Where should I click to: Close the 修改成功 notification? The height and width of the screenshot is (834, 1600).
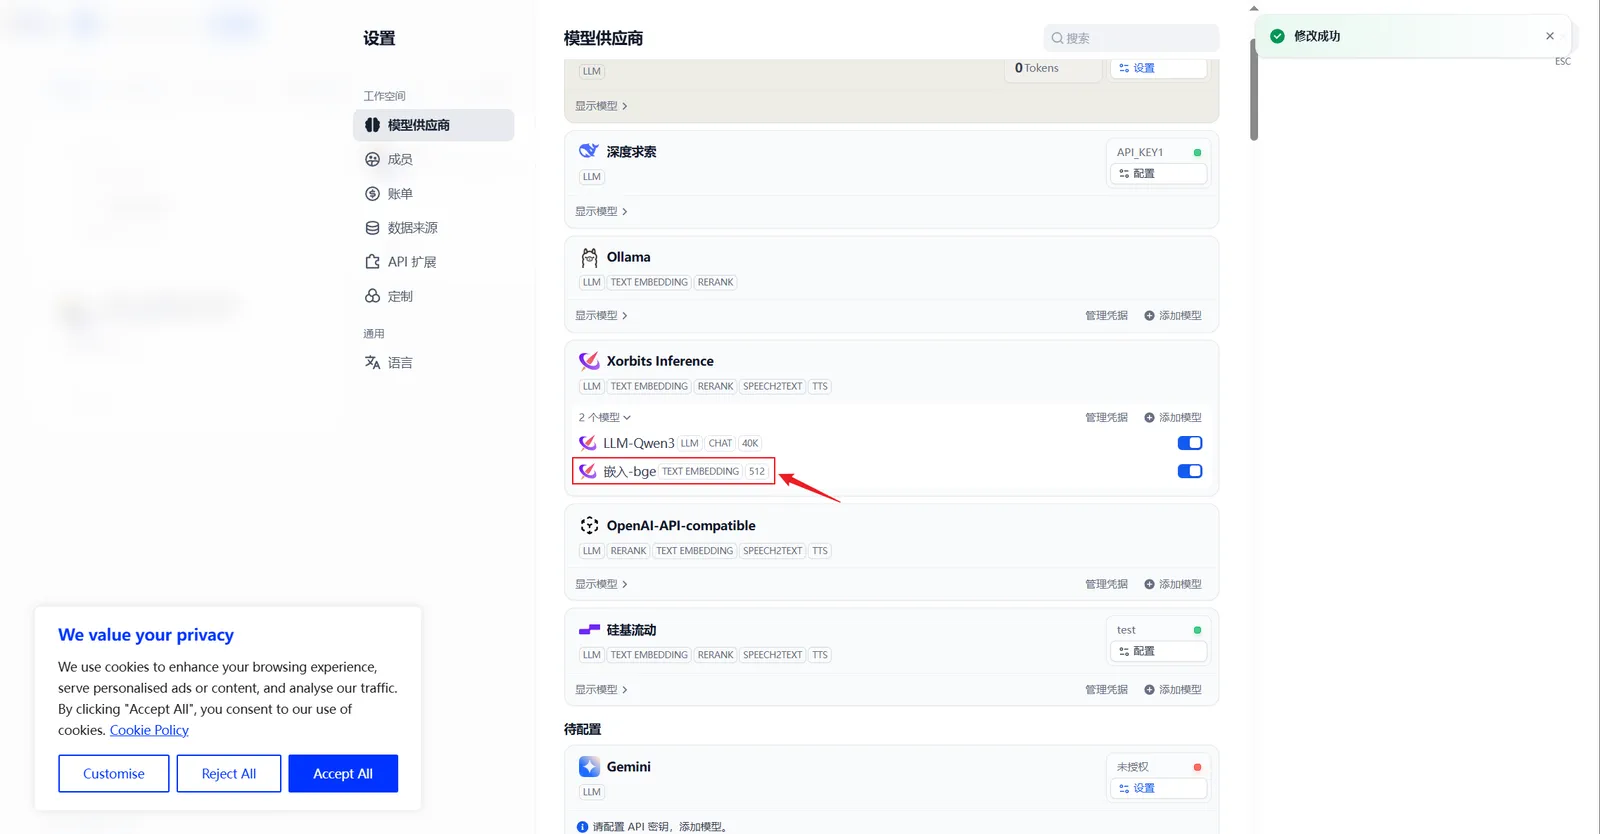1550,36
